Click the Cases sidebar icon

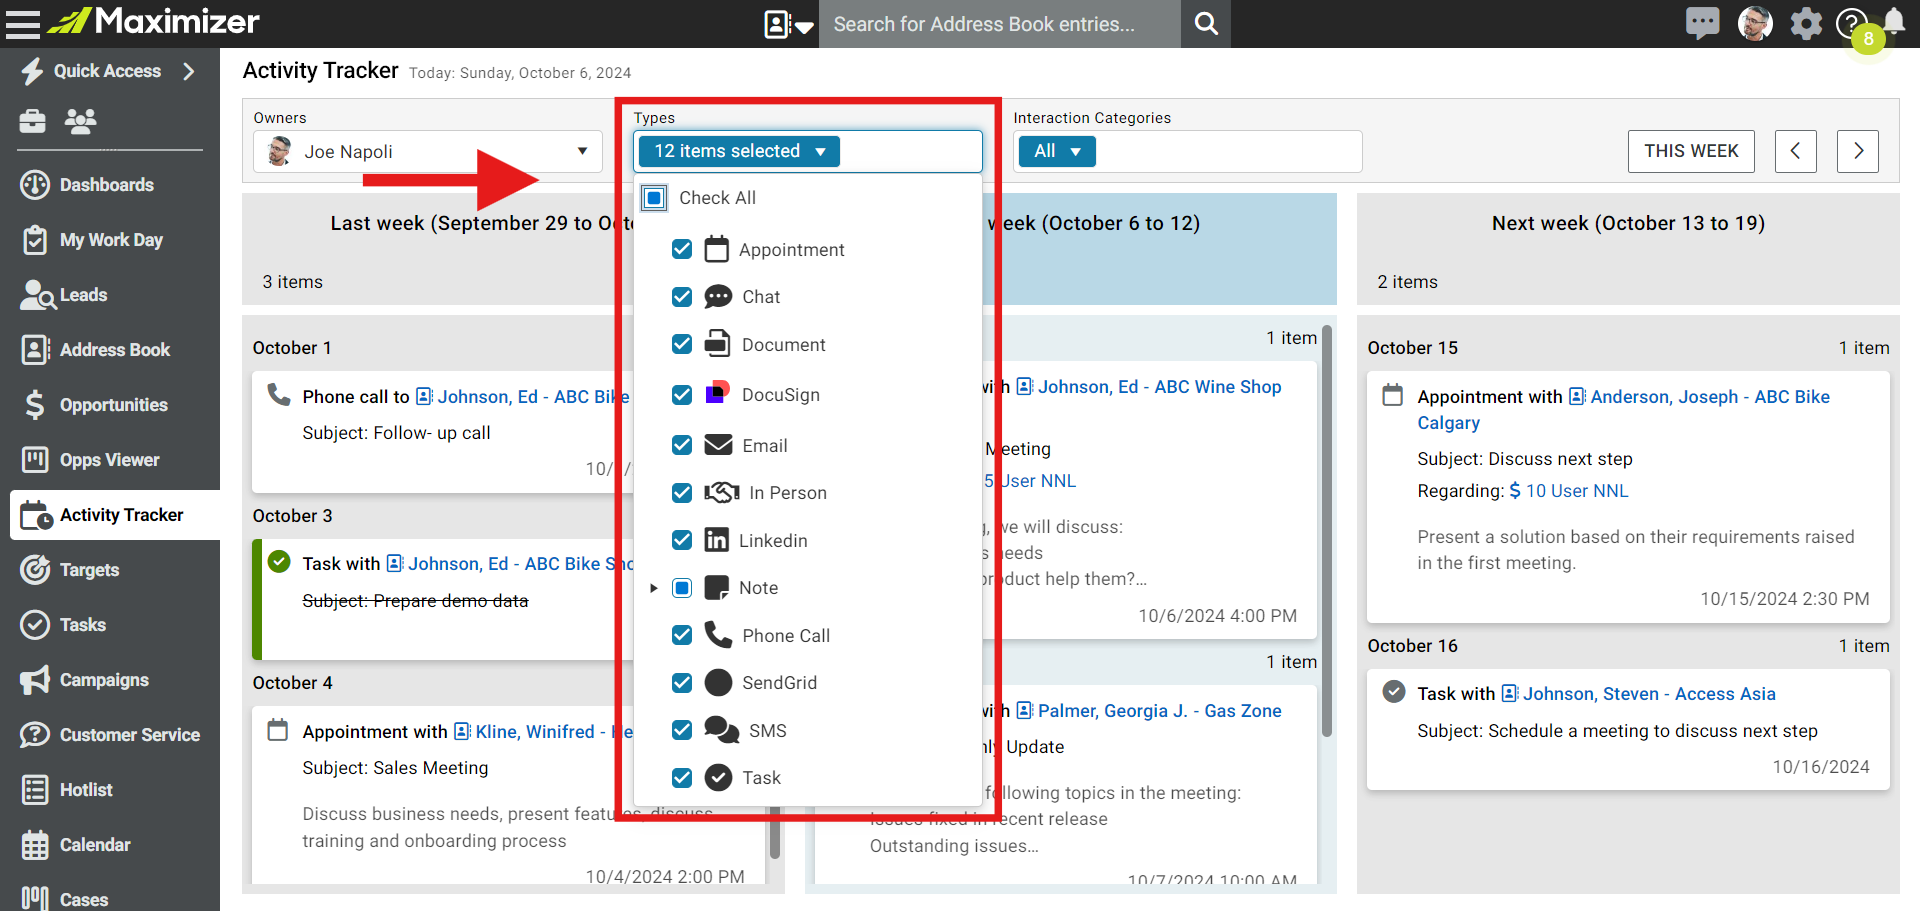(35, 899)
